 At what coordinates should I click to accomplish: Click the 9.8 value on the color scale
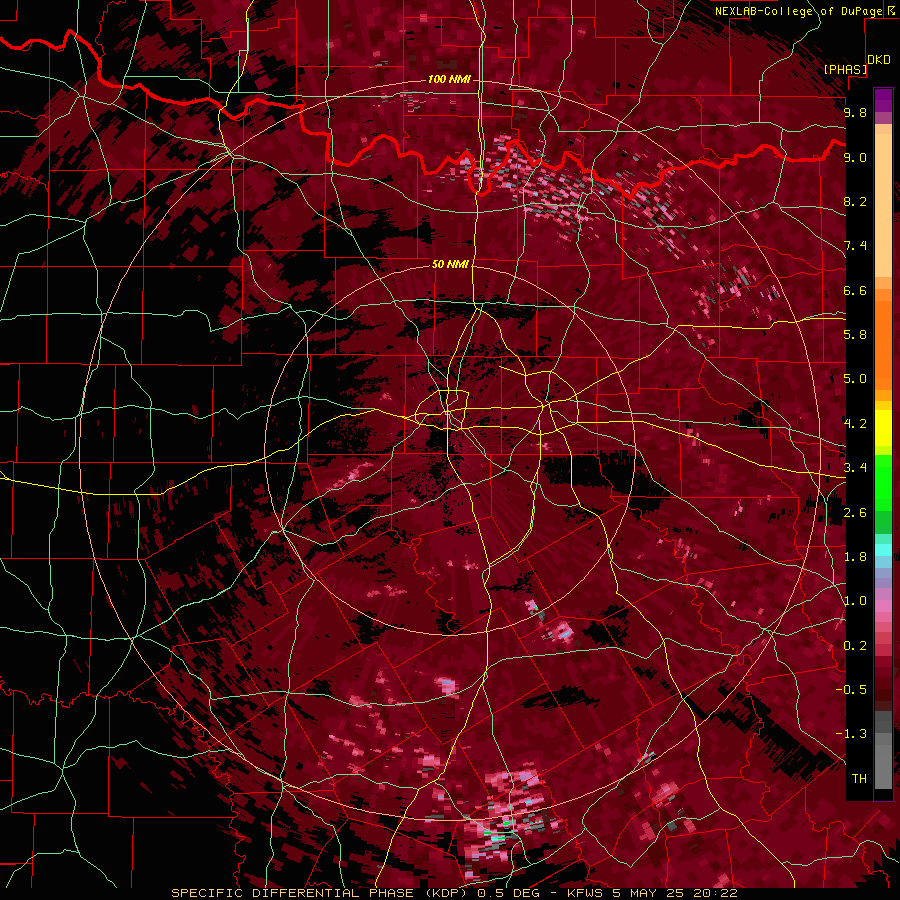[855, 112]
